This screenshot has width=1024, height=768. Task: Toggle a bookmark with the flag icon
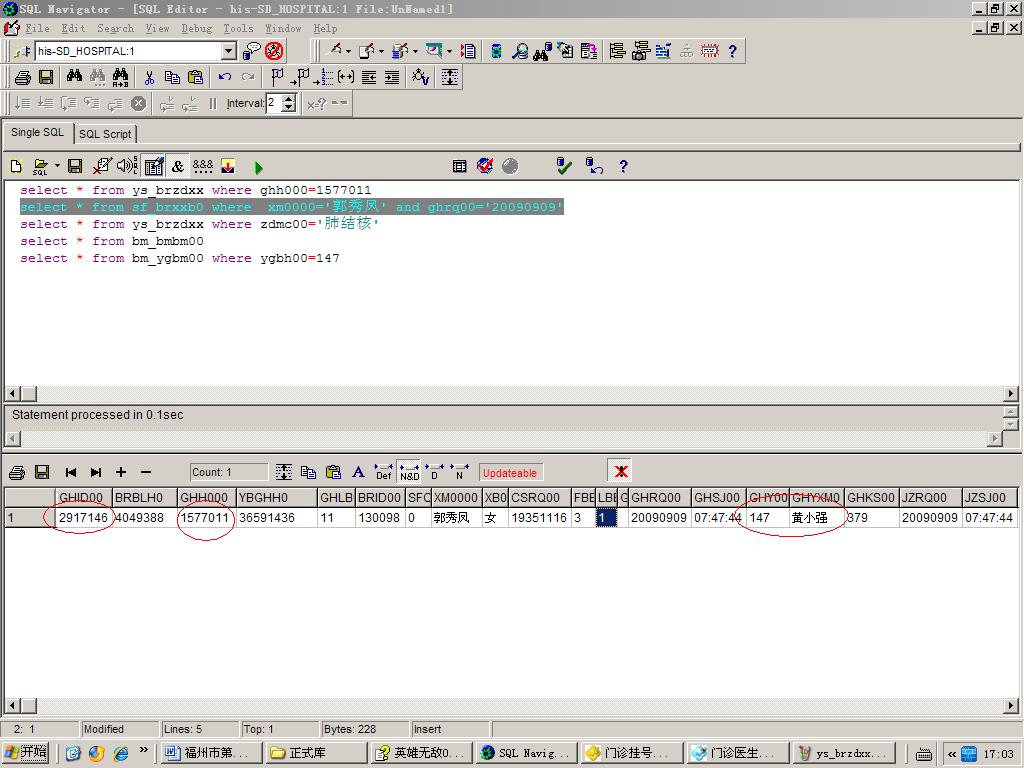(277, 77)
